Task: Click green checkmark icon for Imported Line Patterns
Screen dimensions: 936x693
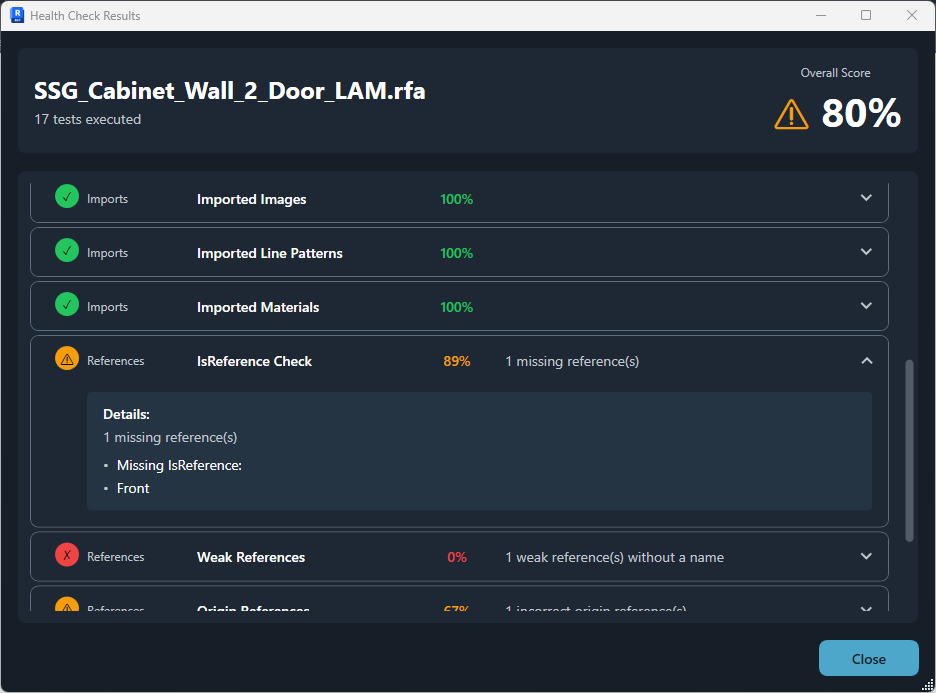Action: coord(67,251)
